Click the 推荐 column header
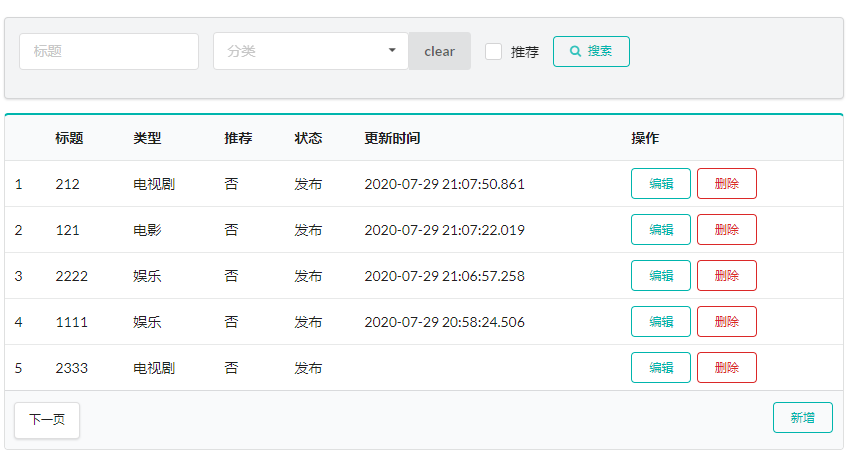This screenshot has height=465, width=858. click(x=238, y=138)
